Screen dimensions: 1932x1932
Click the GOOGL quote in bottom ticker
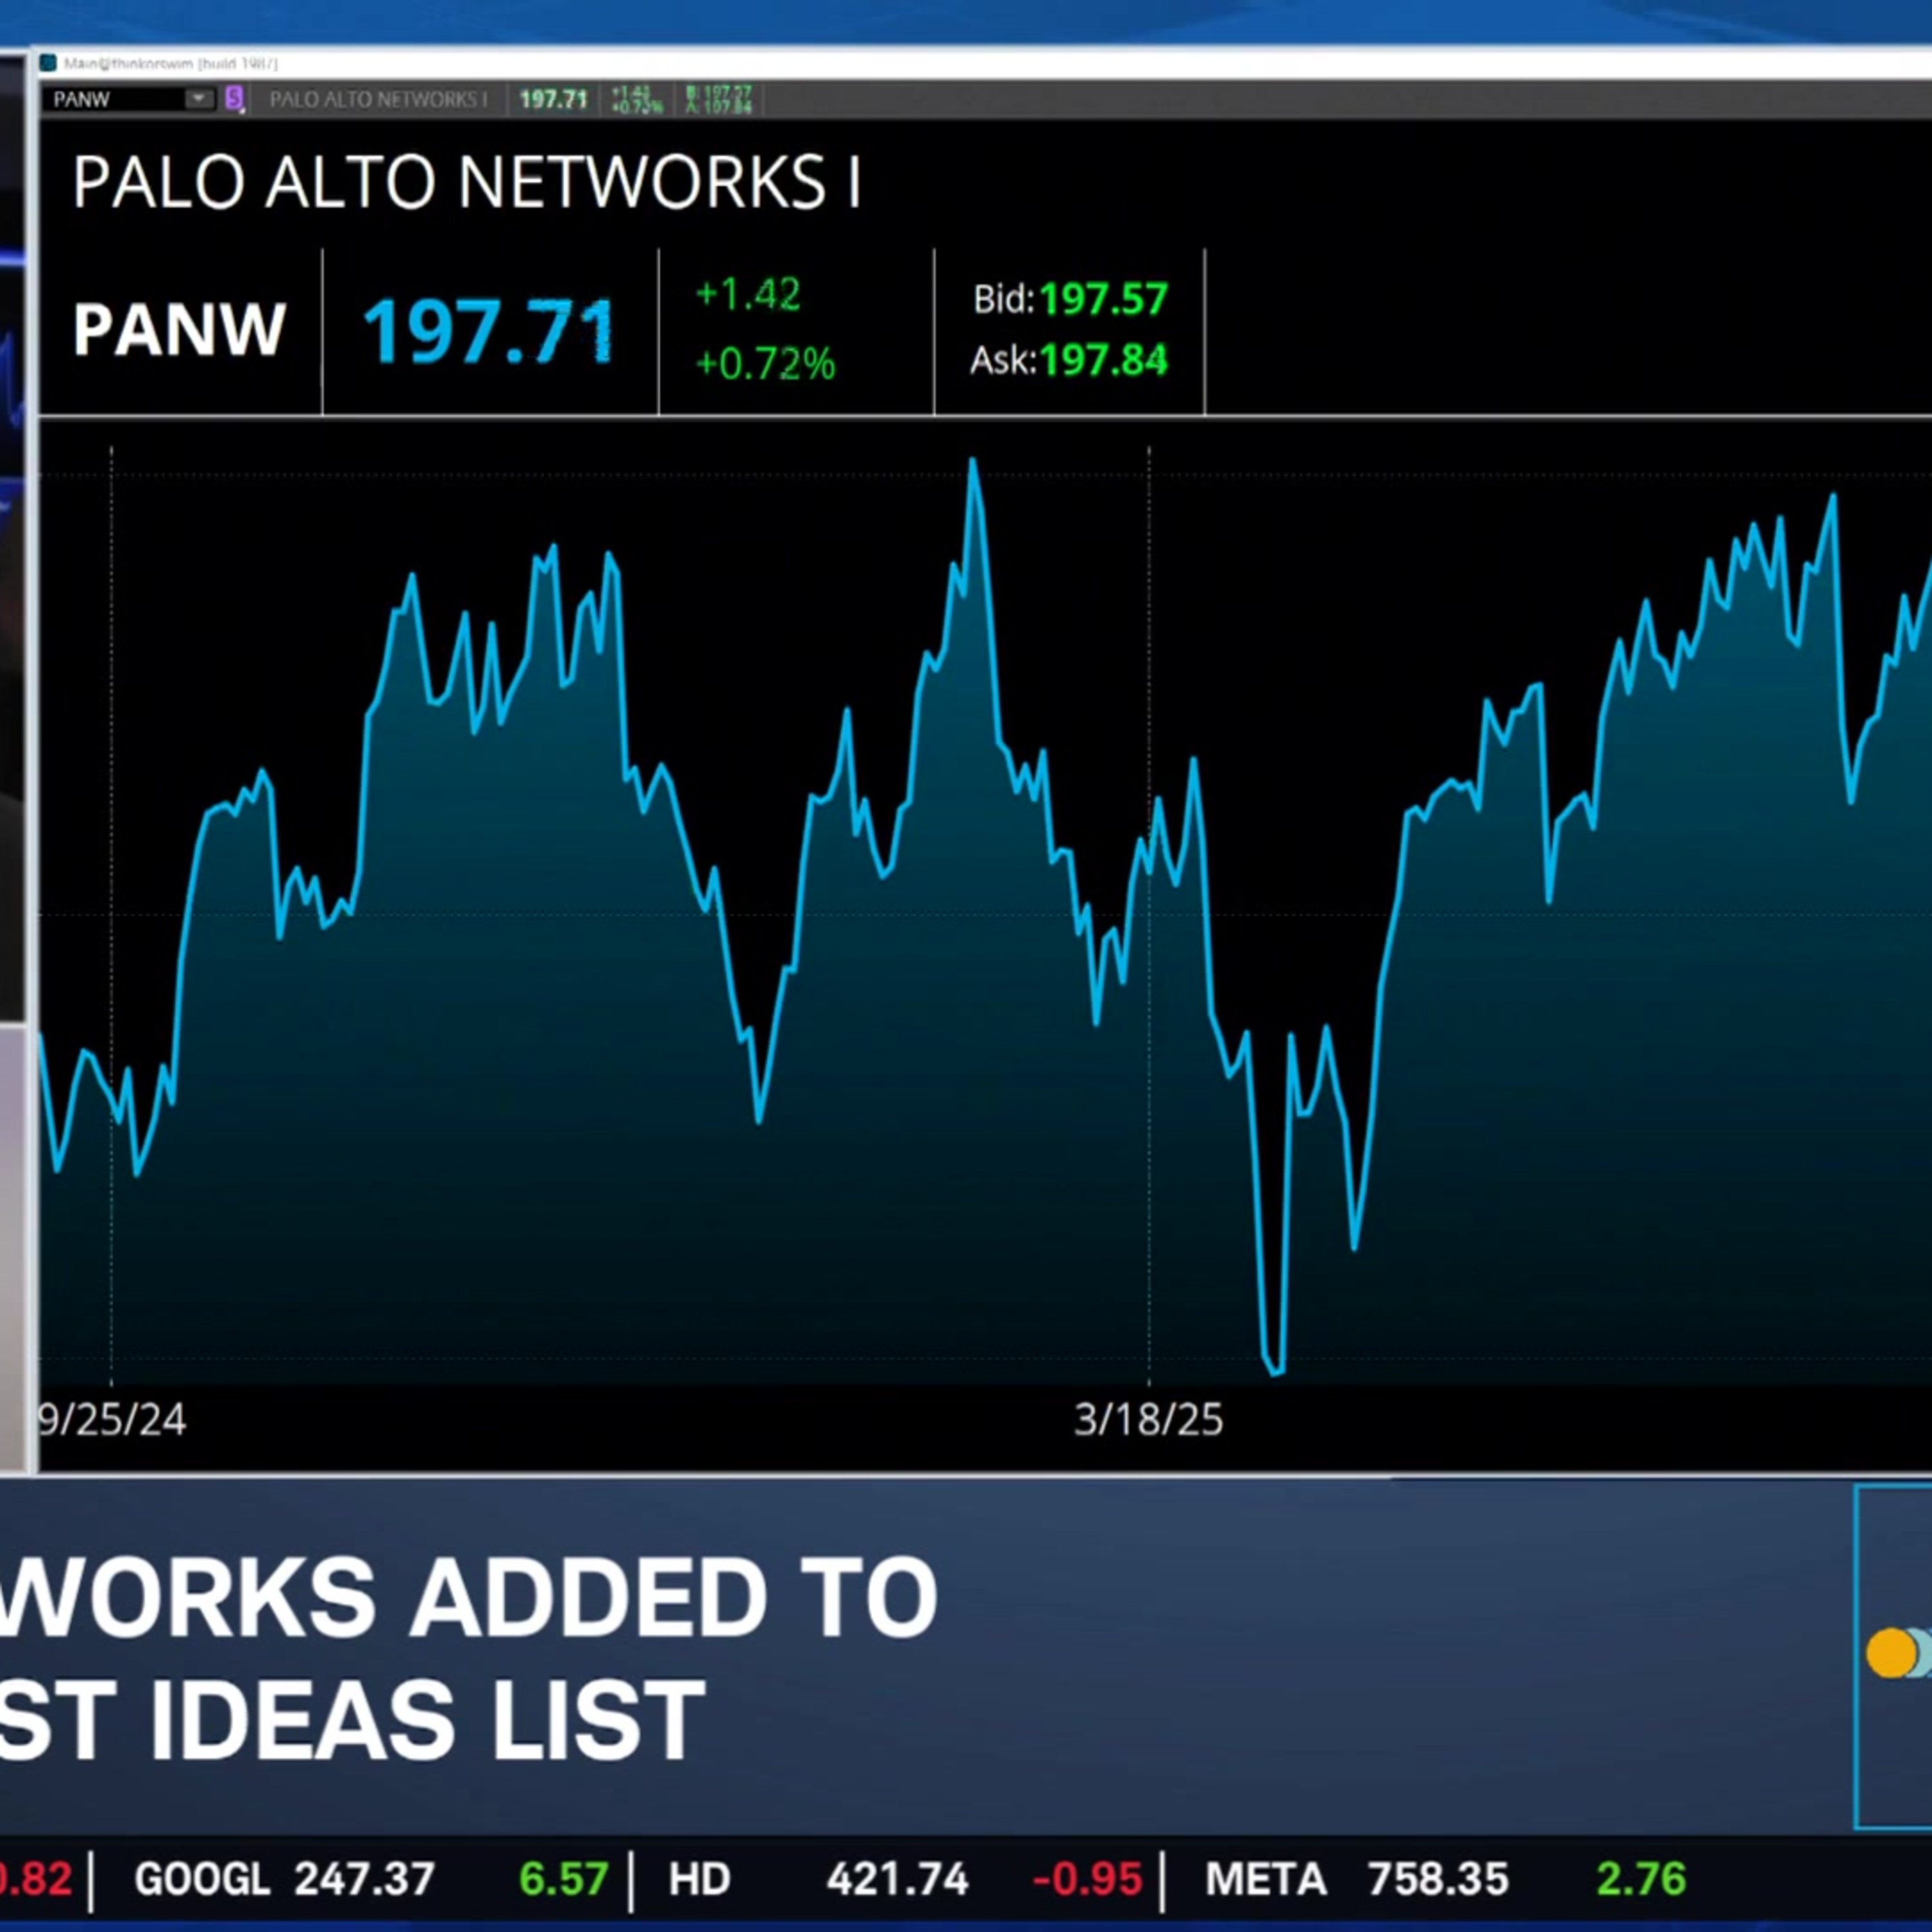[371, 1879]
